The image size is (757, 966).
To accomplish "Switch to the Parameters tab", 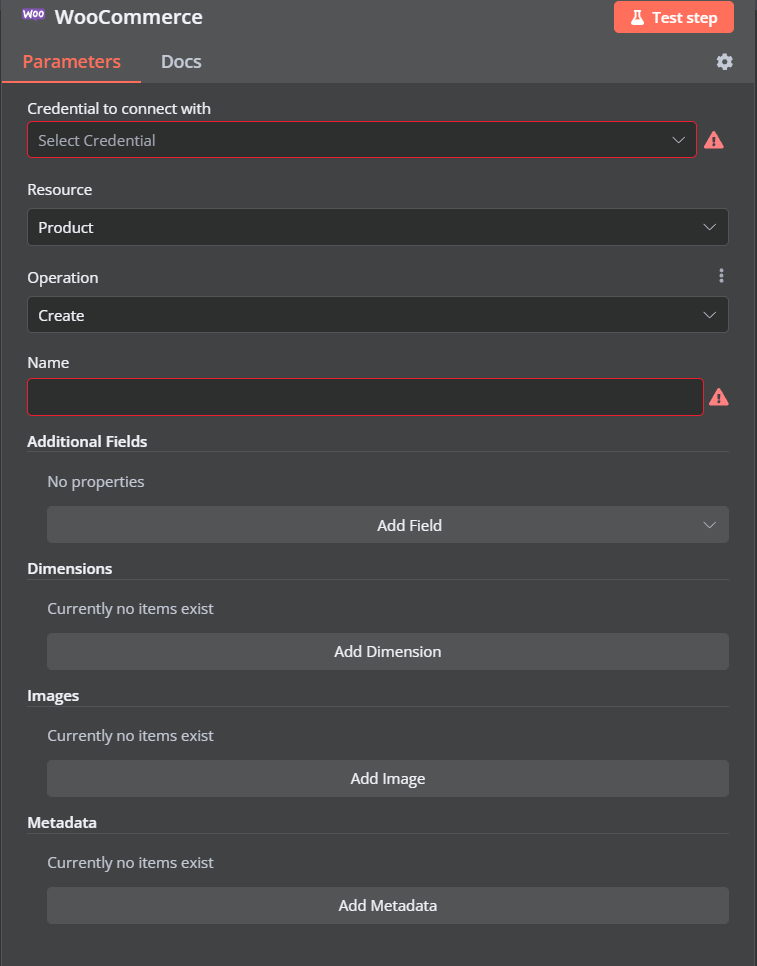I will [71, 62].
